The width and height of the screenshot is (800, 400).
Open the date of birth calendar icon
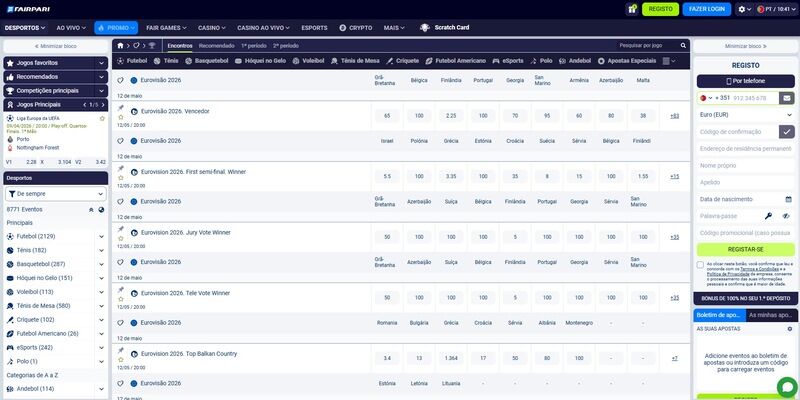[788, 199]
